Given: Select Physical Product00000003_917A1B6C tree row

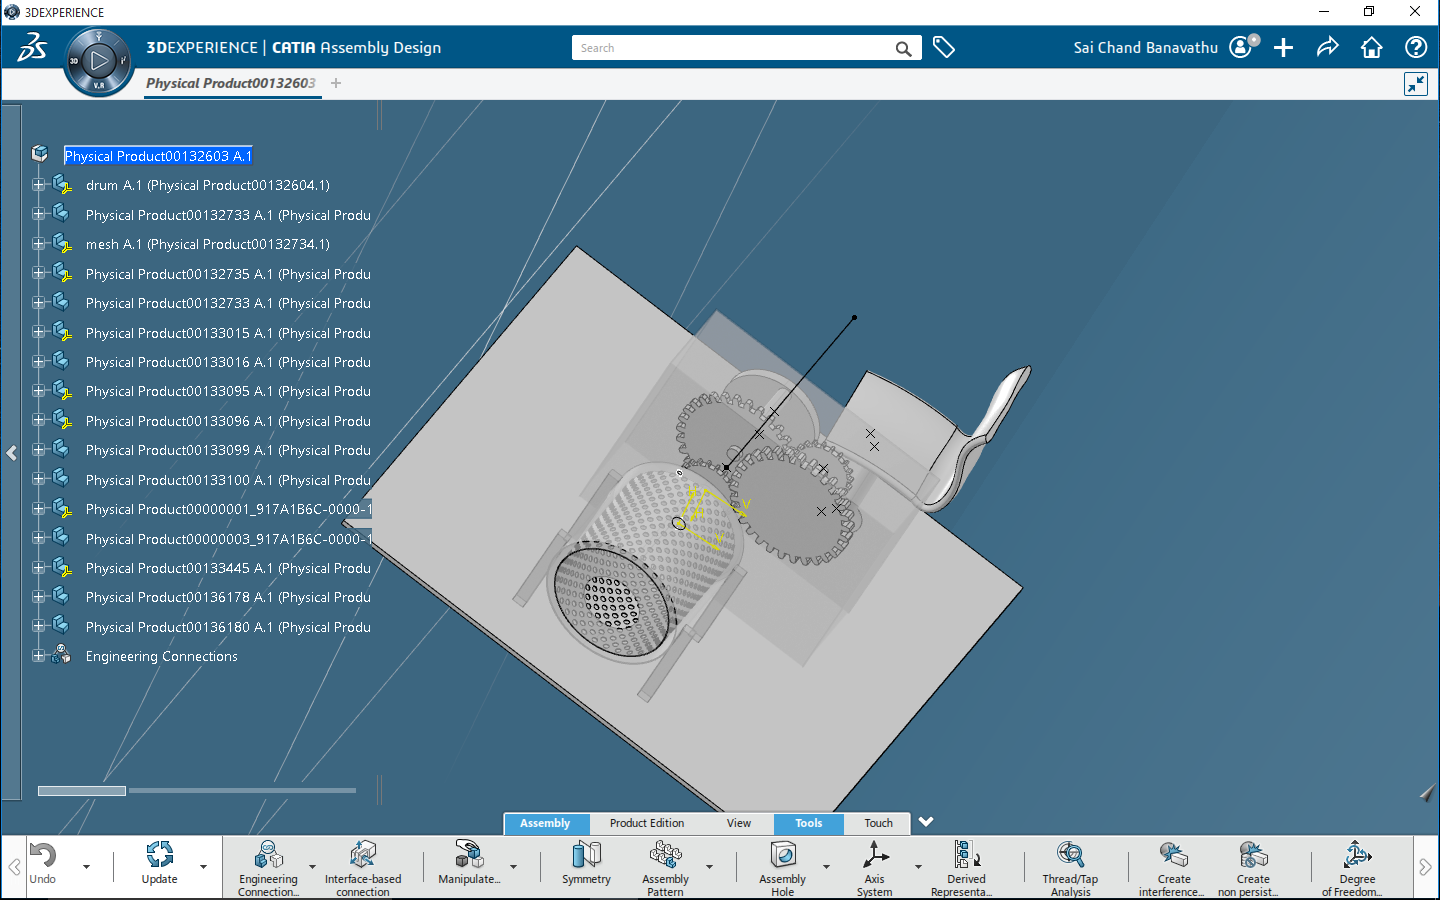Looking at the screenshot, I should tap(229, 539).
